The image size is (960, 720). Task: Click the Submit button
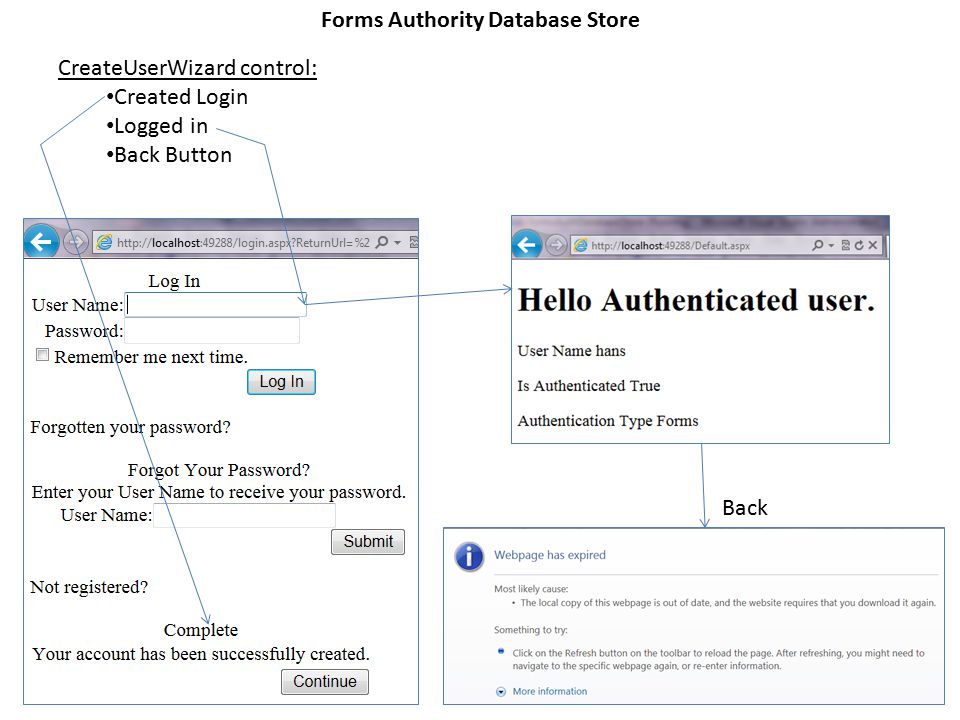368,541
